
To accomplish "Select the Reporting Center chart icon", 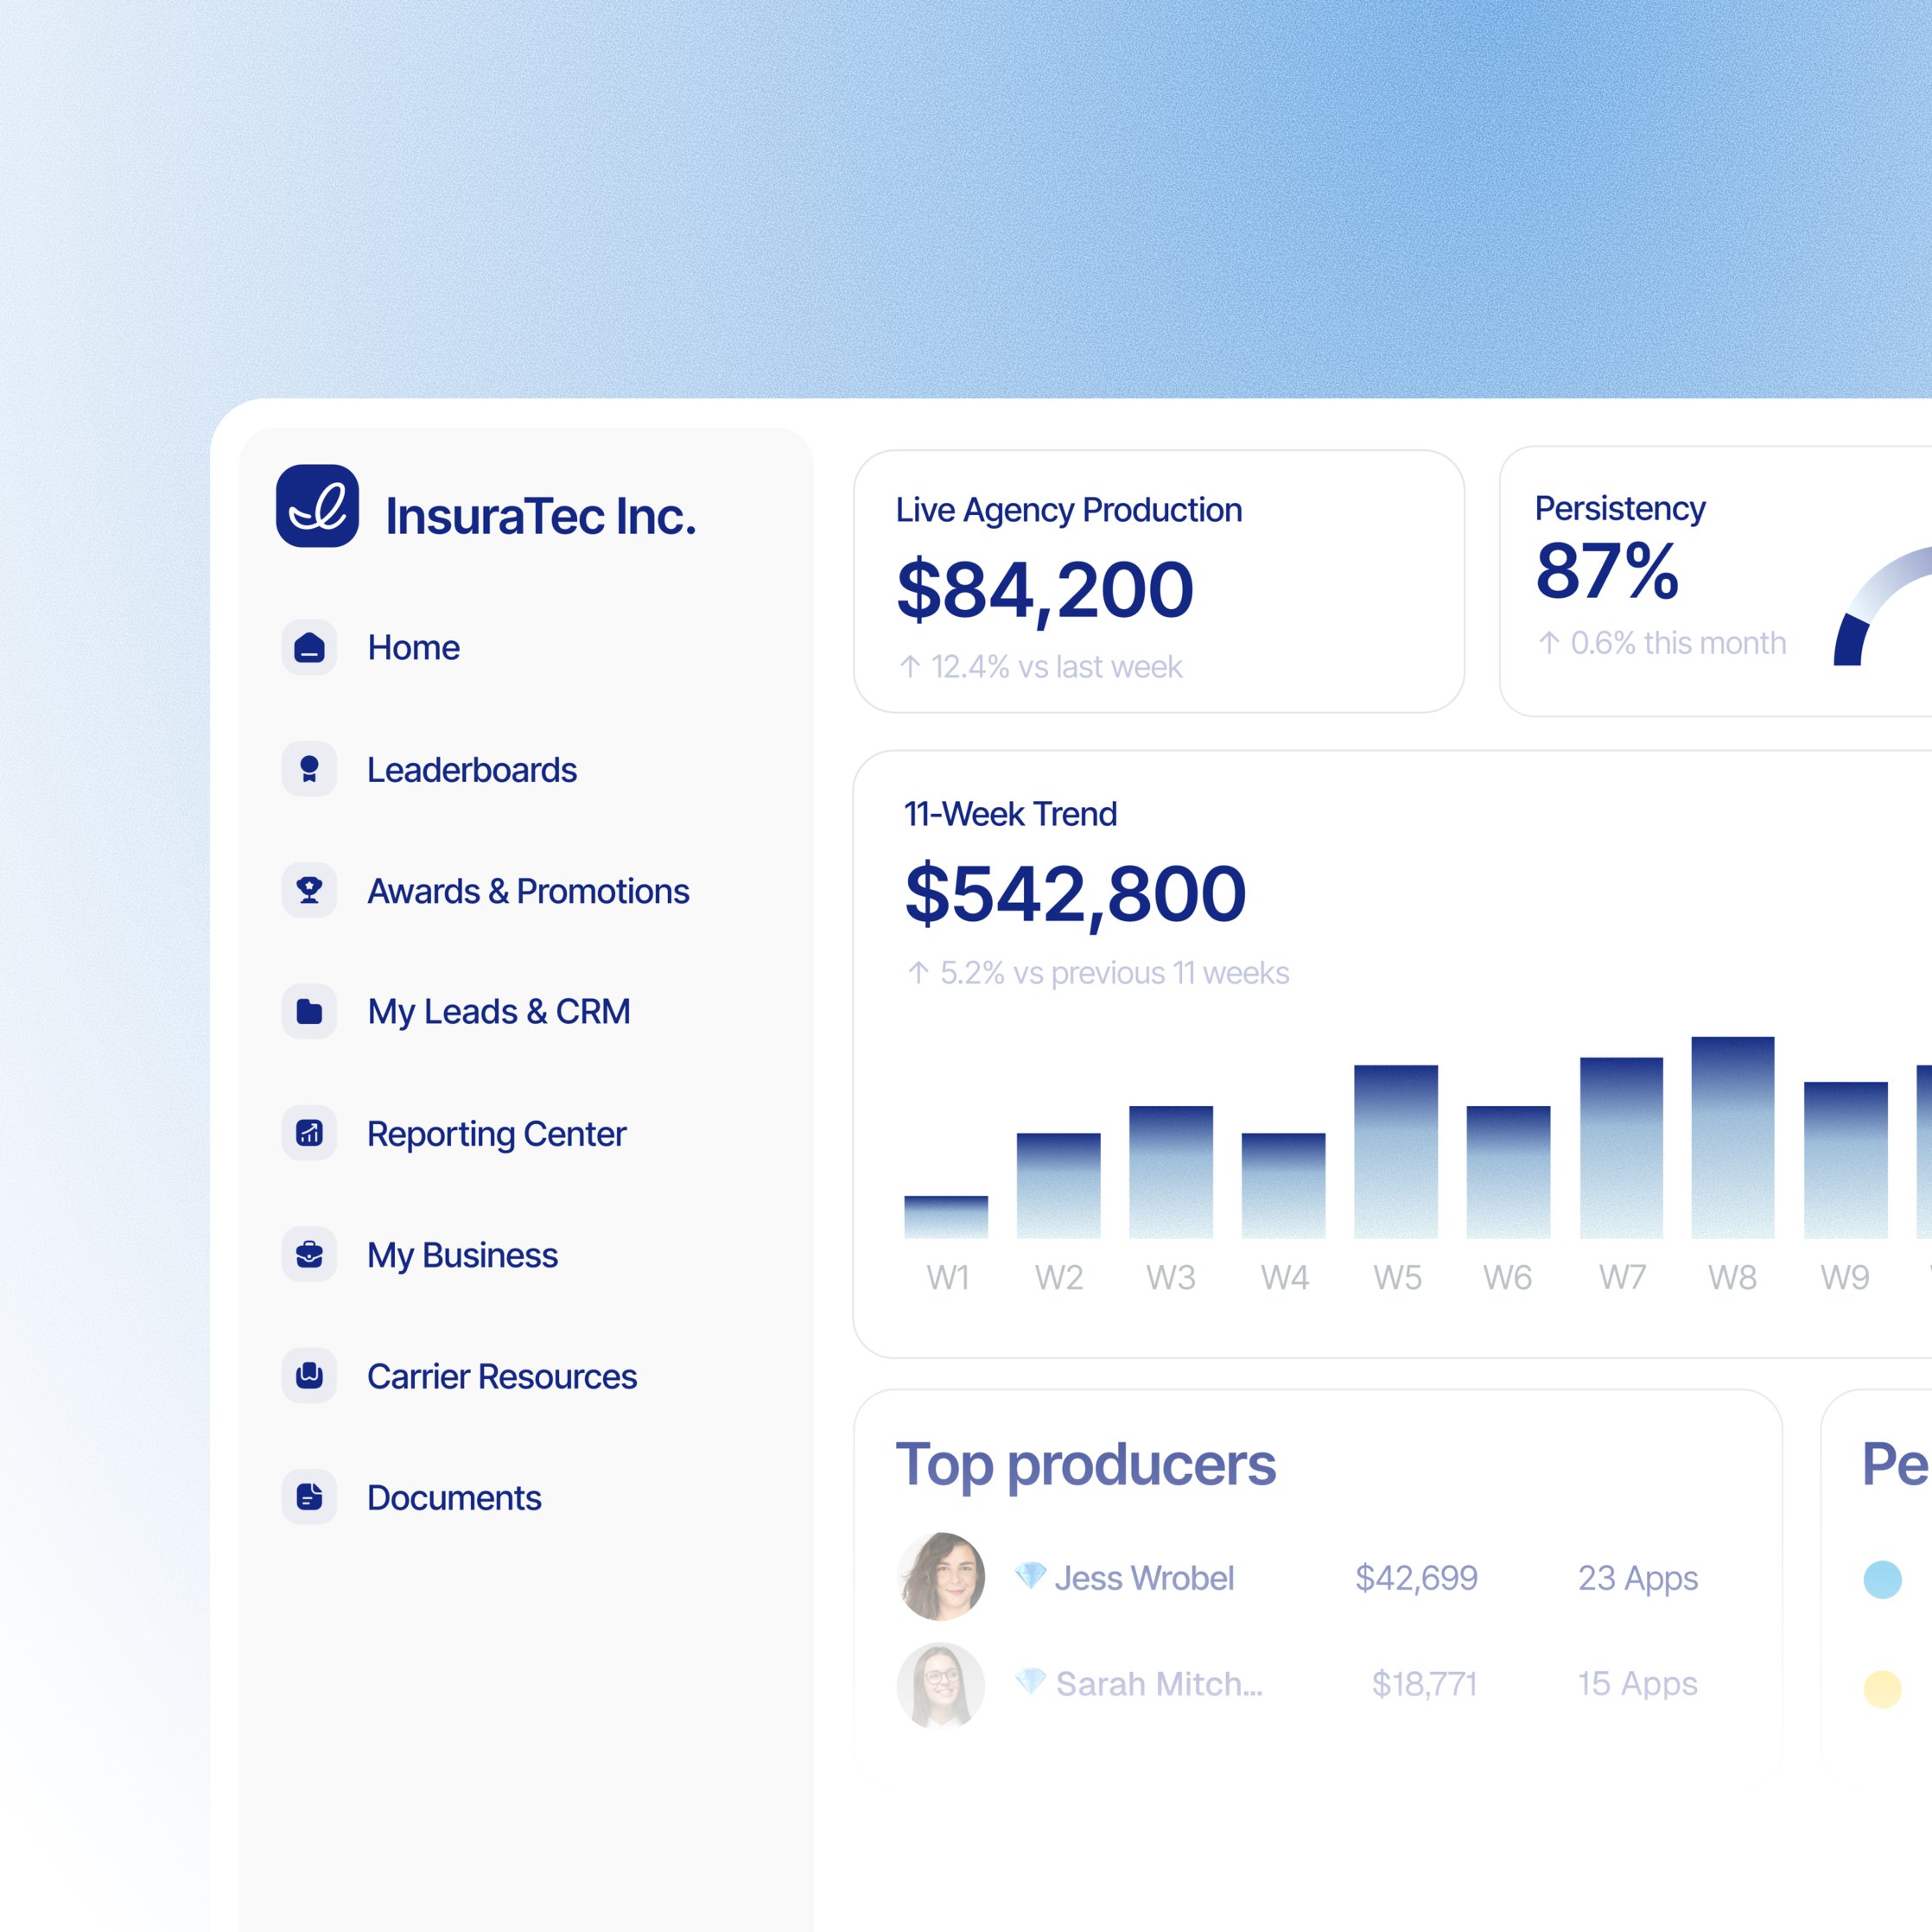I will tap(310, 1134).
